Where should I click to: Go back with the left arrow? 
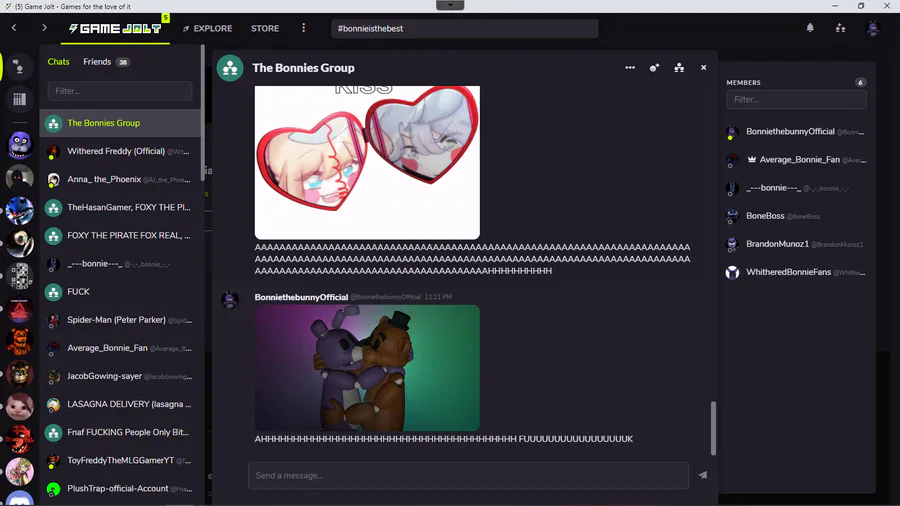coord(14,28)
